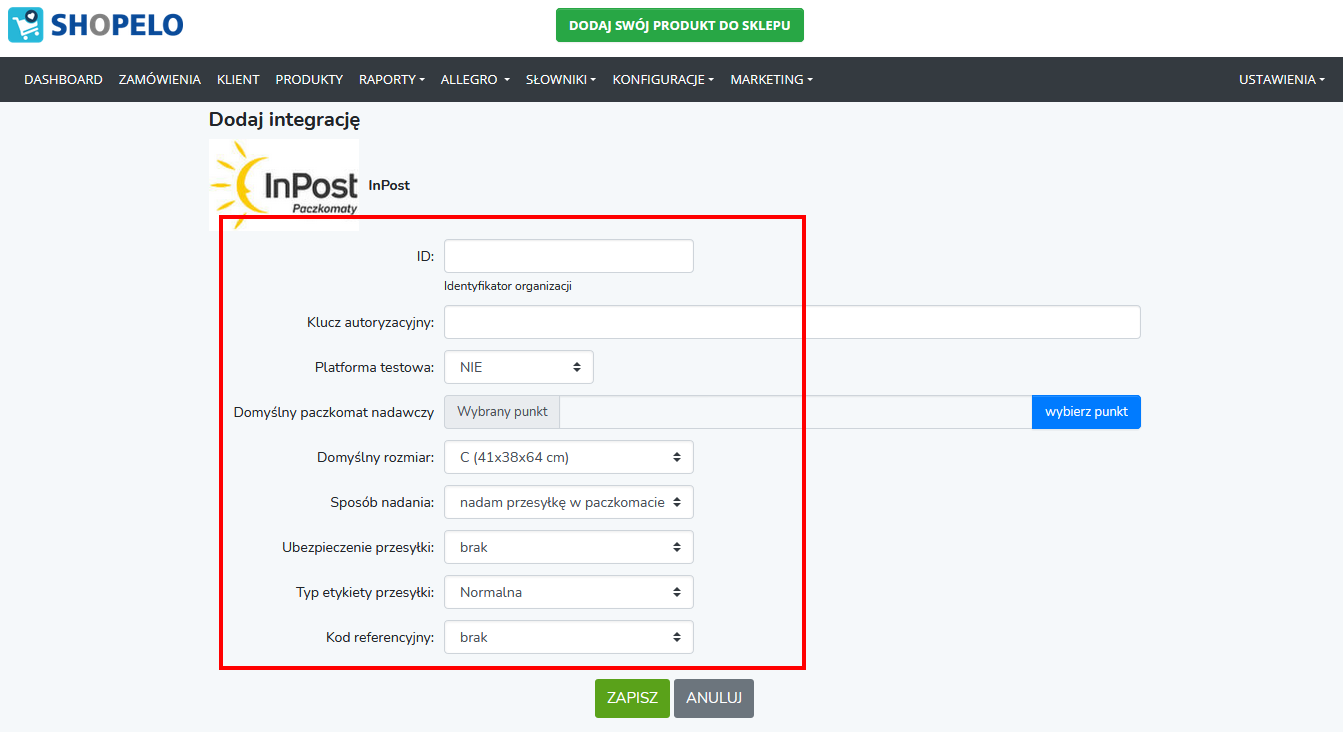Expand the Marketing dropdown menu

(x=771, y=79)
